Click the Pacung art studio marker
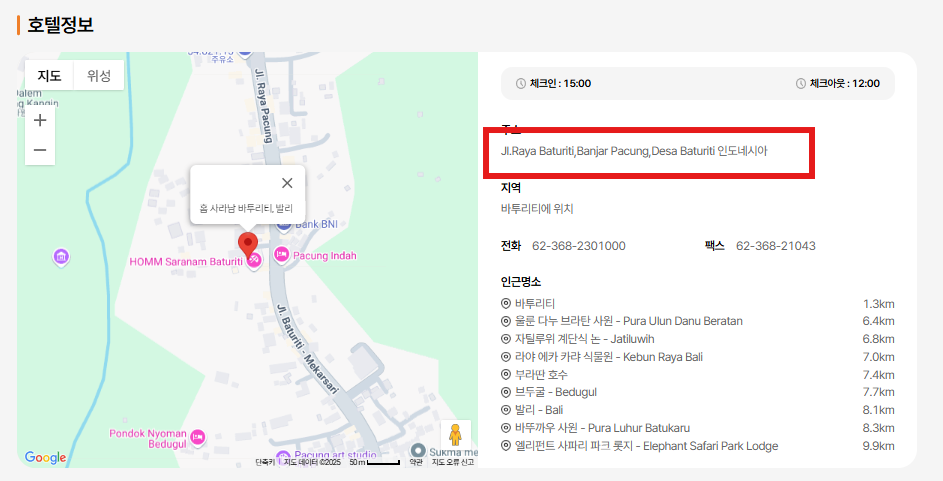The image size is (943, 481). click(283, 457)
